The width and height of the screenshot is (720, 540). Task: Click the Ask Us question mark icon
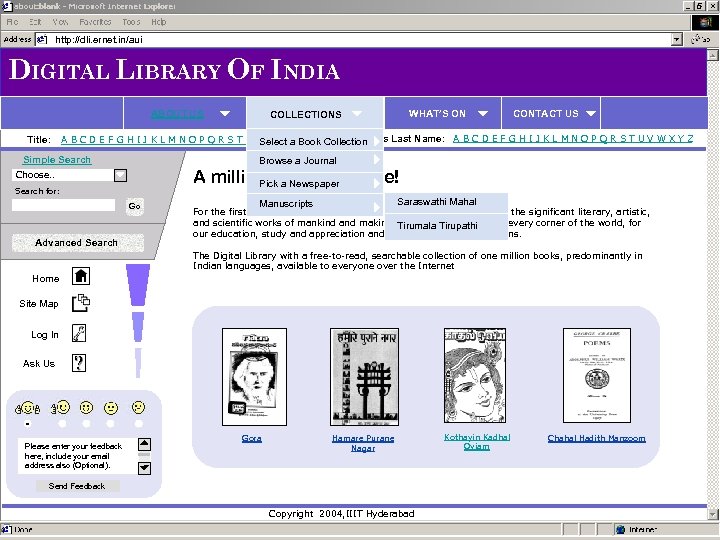coord(79,363)
